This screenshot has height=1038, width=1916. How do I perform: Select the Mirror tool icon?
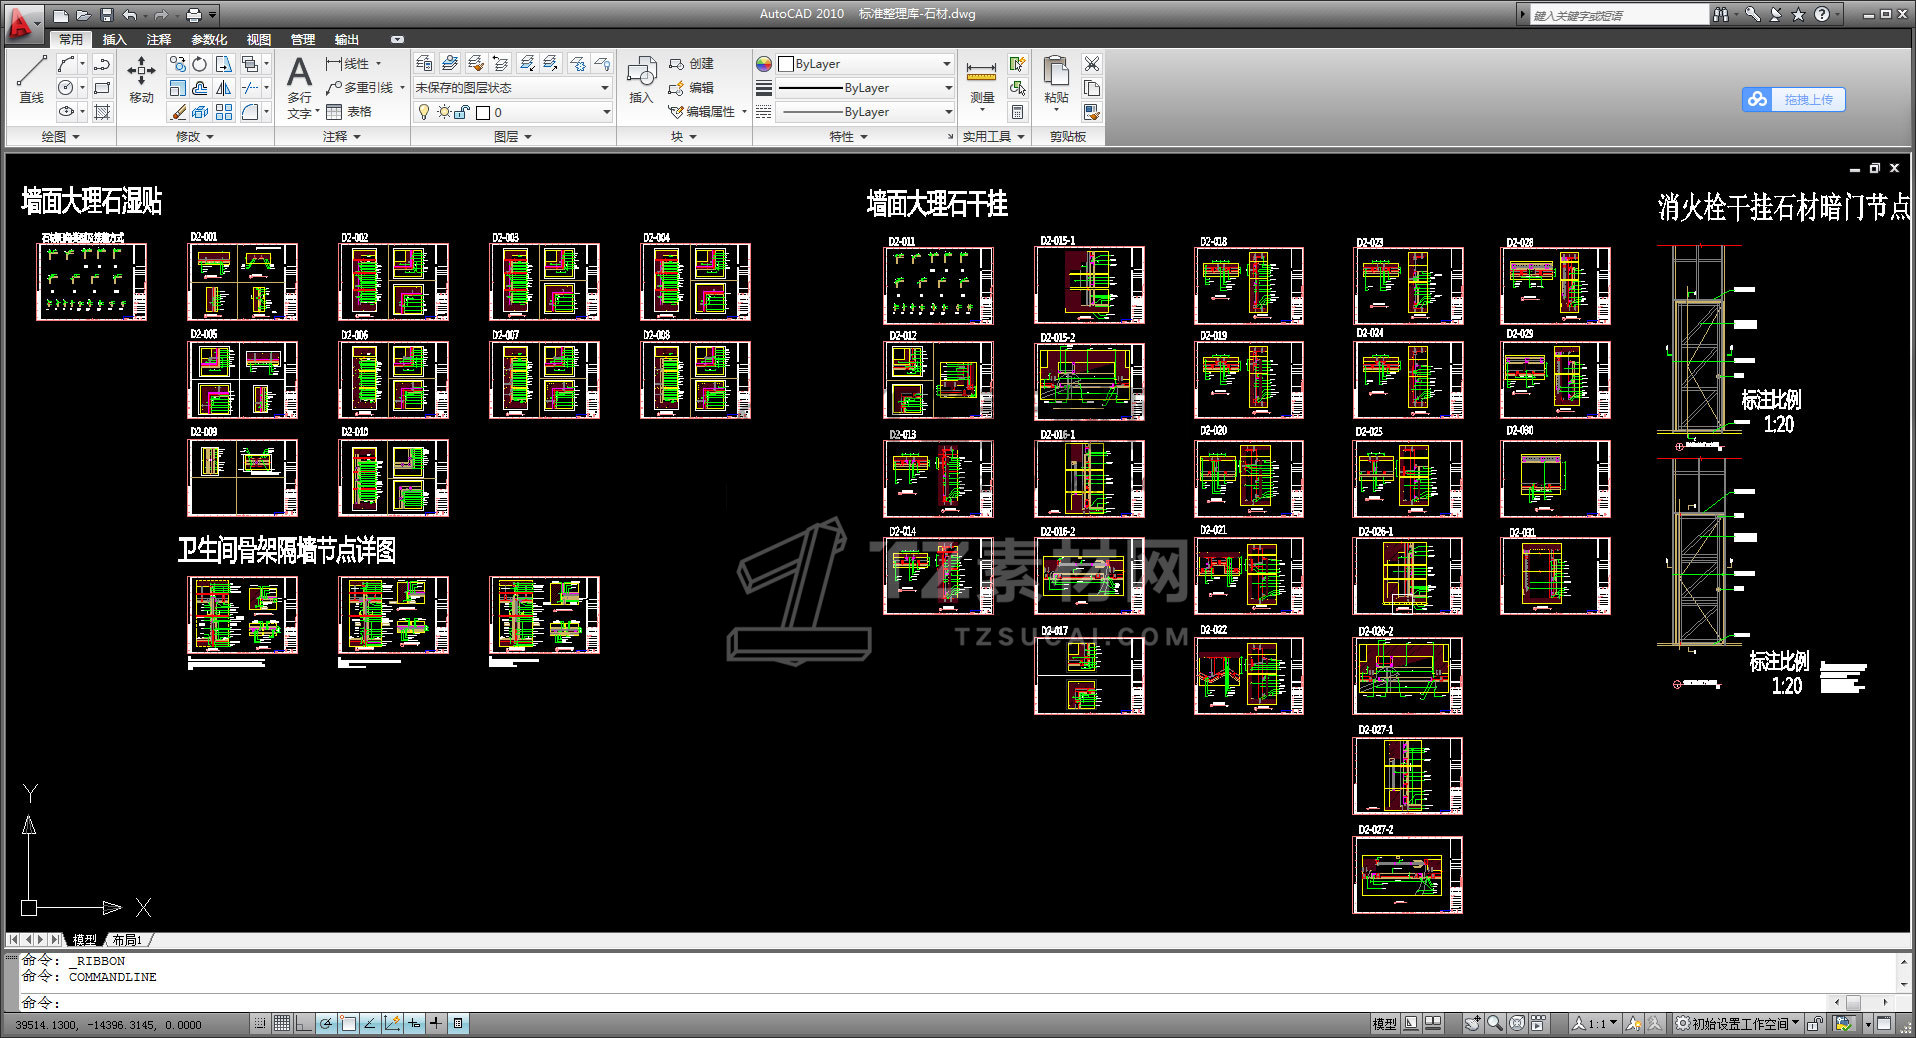(x=224, y=88)
